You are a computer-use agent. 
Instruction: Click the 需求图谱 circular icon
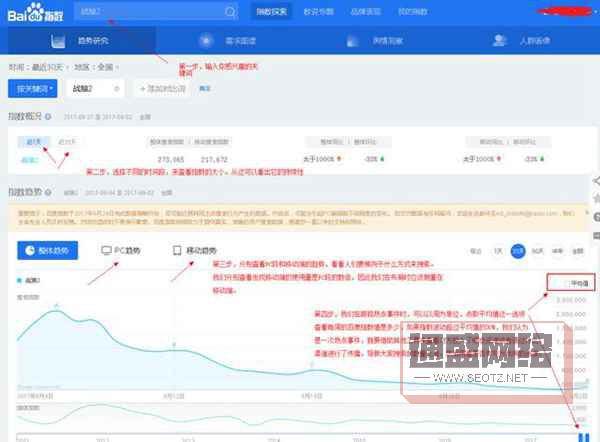coord(206,41)
